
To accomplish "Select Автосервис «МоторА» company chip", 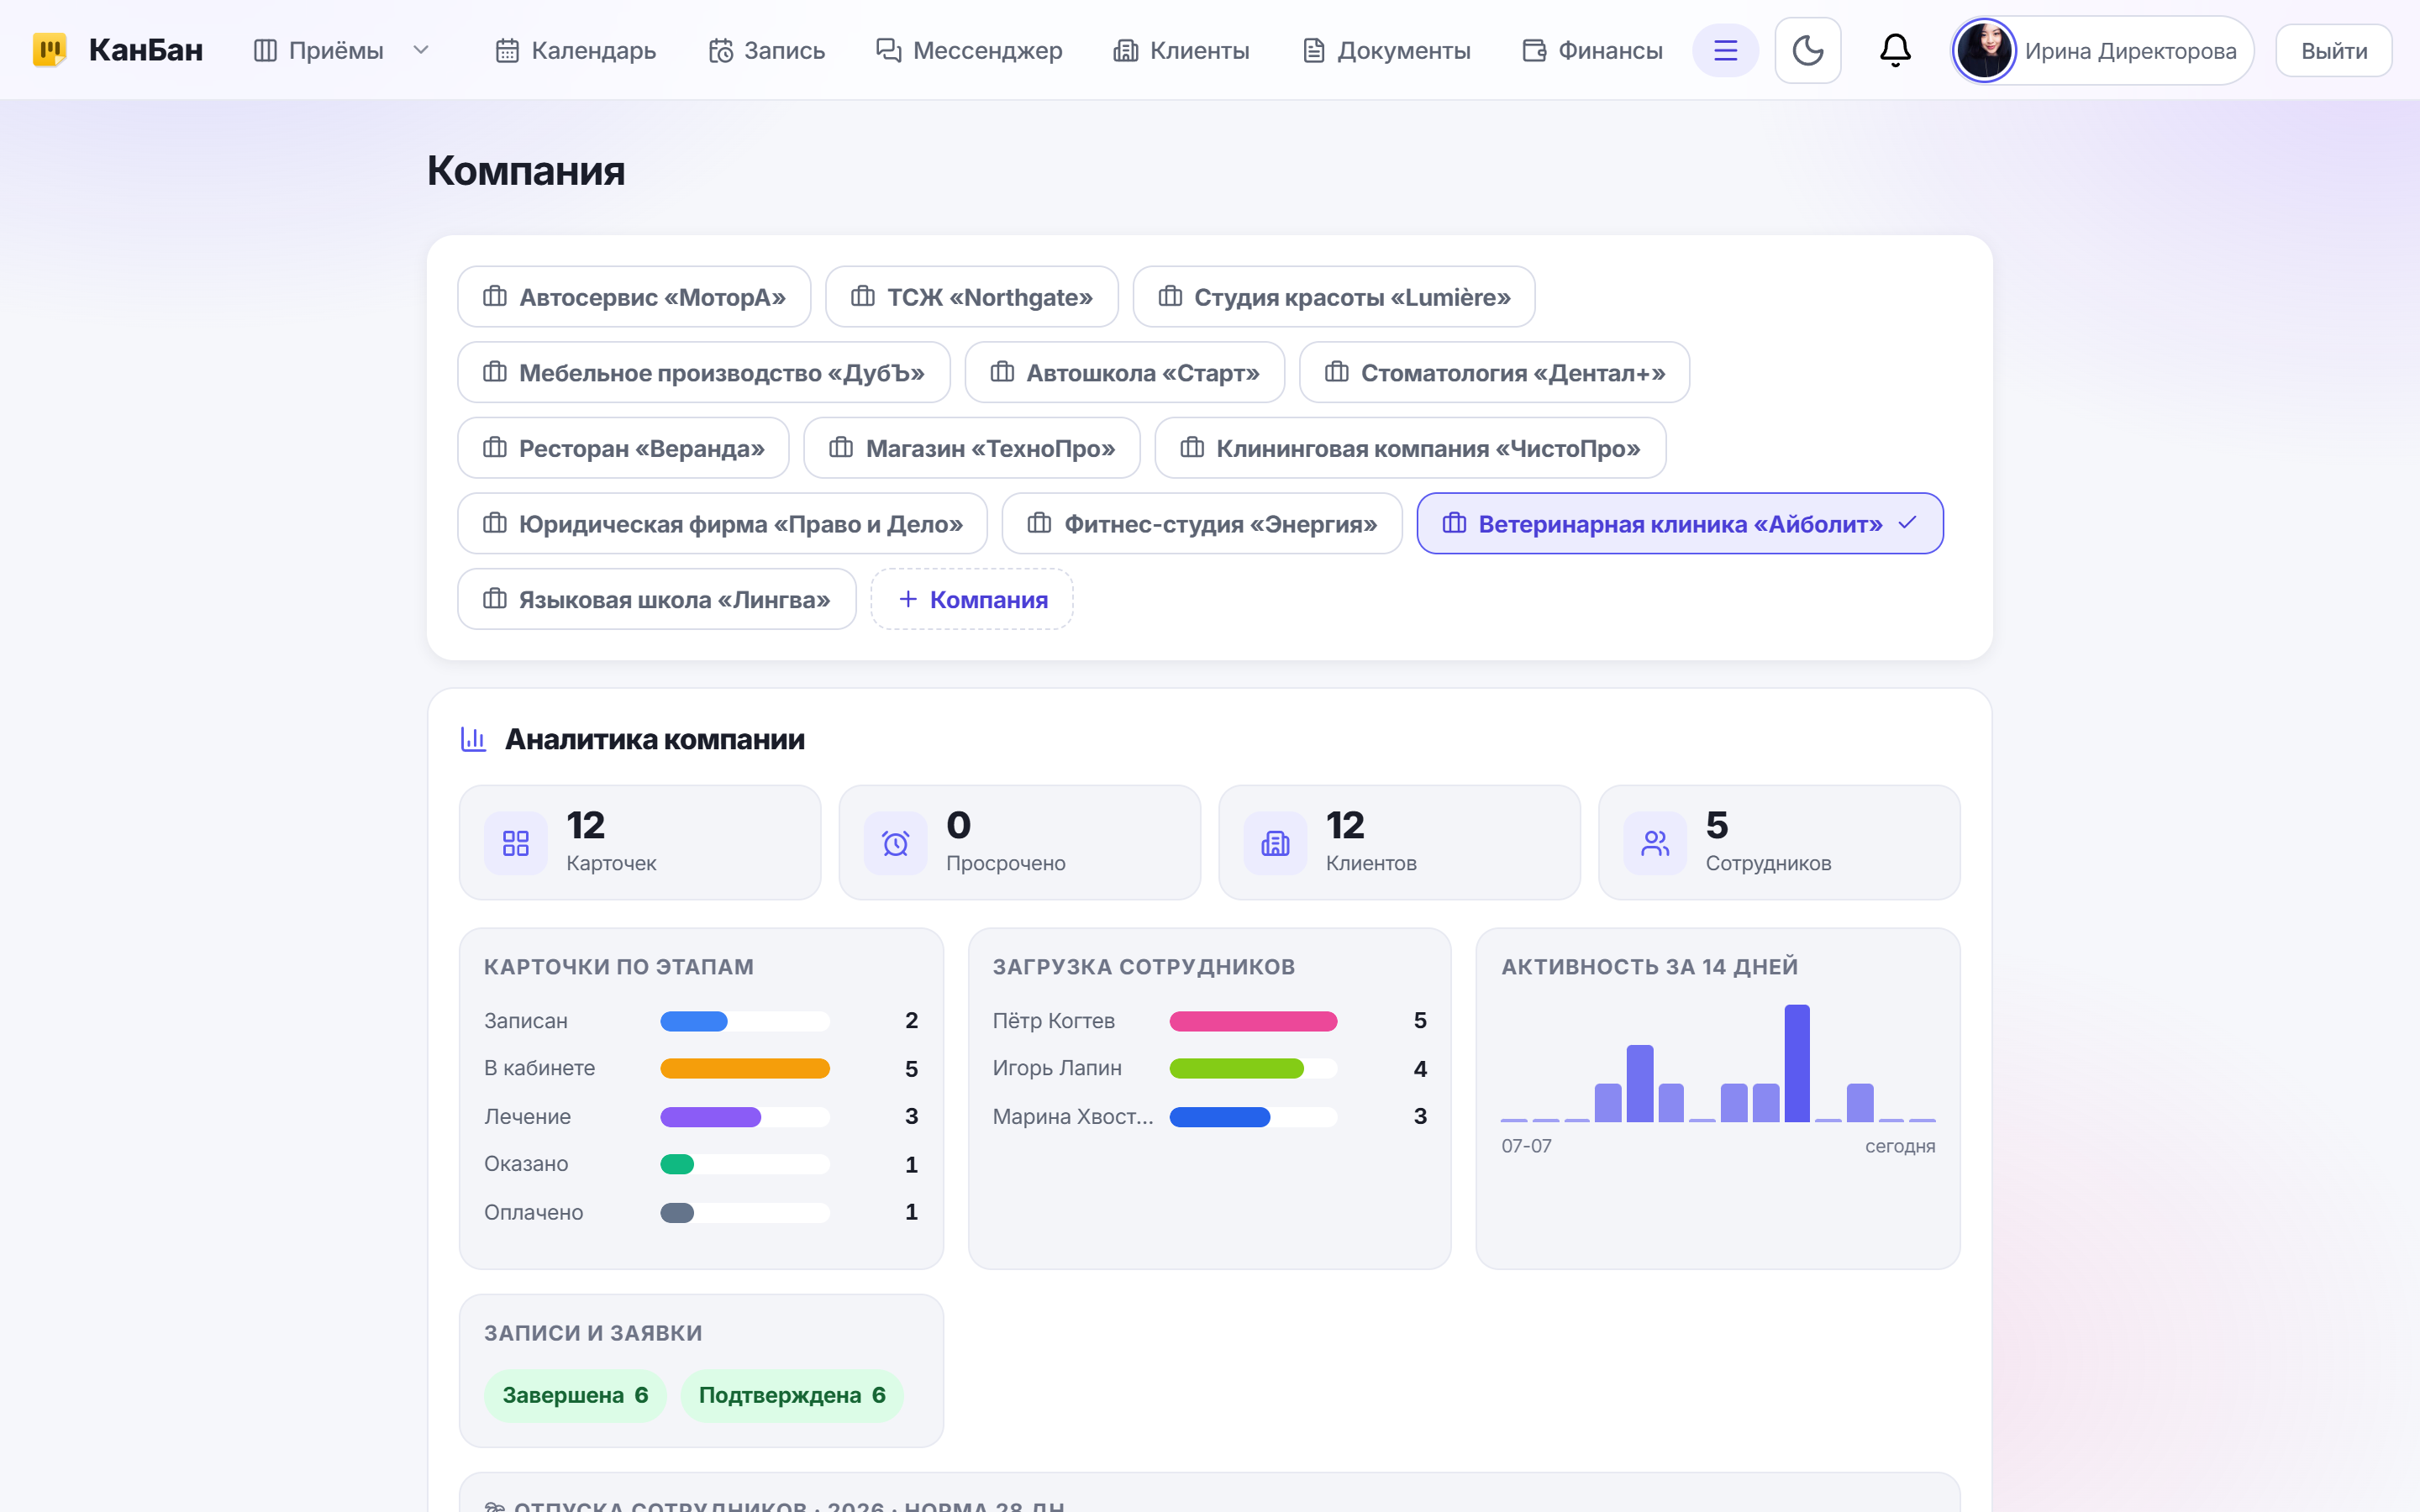I will (634, 297).
